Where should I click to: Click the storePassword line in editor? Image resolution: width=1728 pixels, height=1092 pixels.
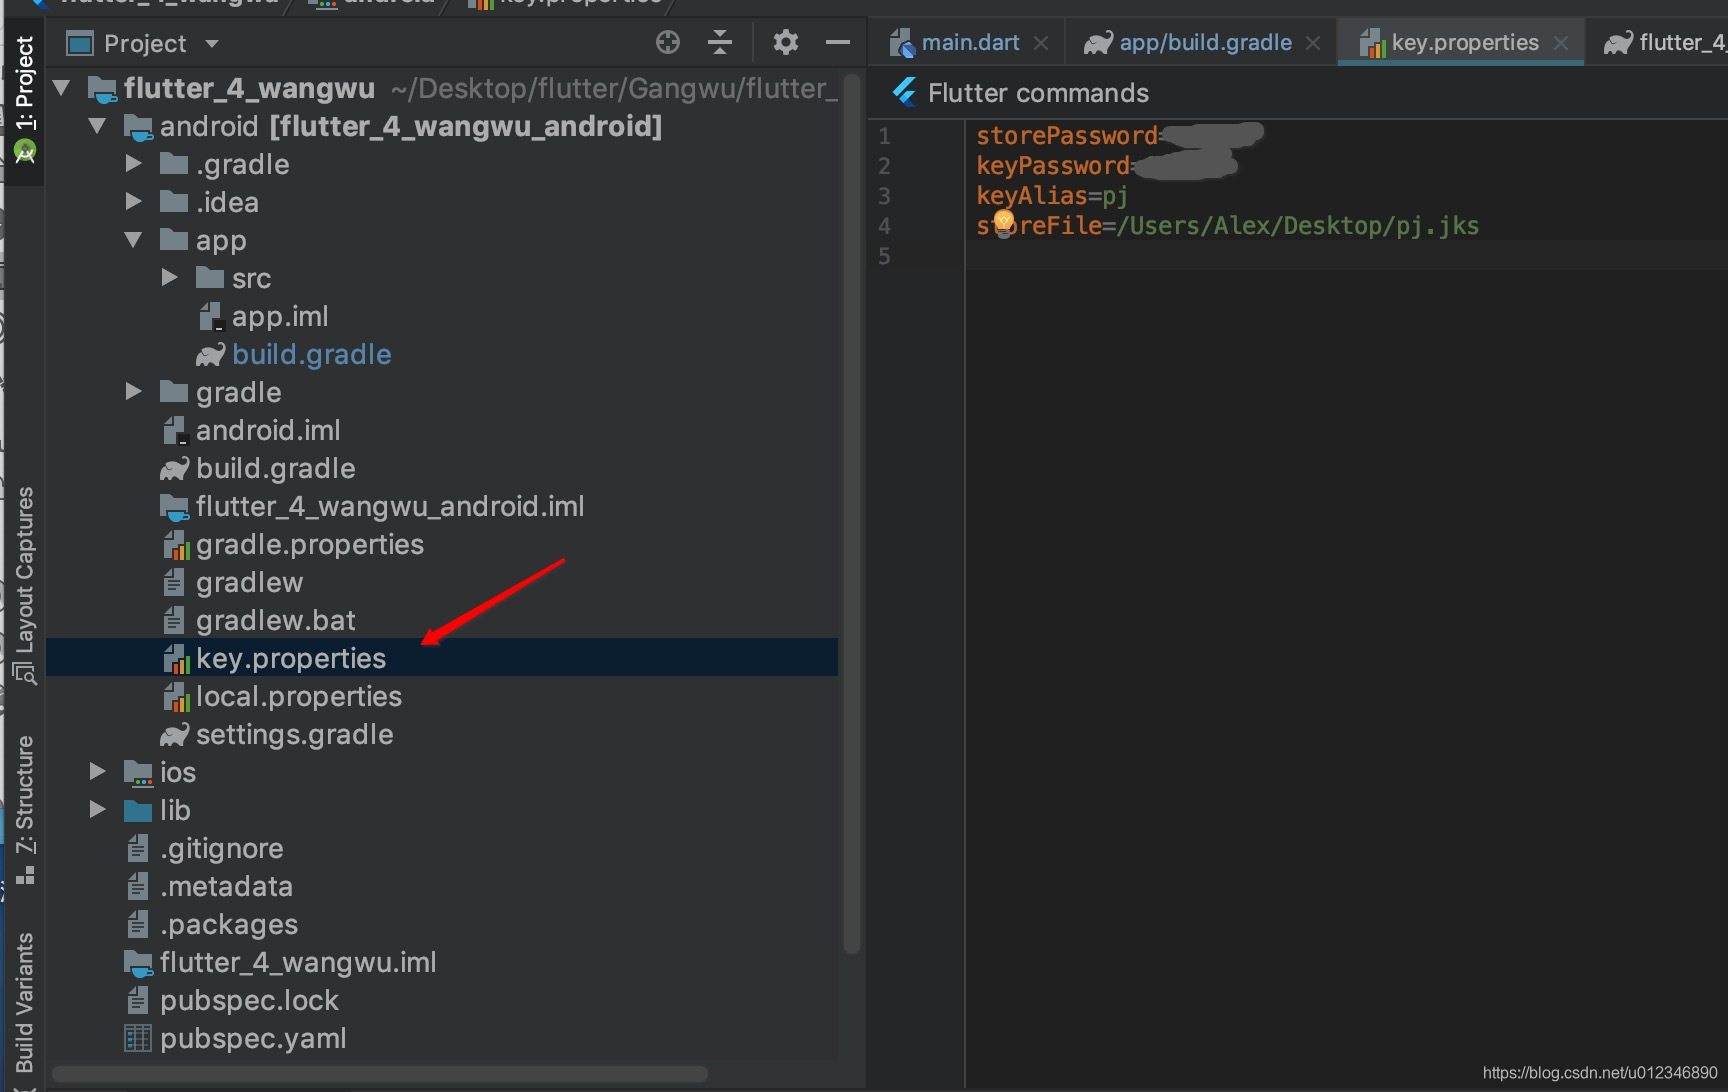pyautogui.click(x=1120, y=136)
